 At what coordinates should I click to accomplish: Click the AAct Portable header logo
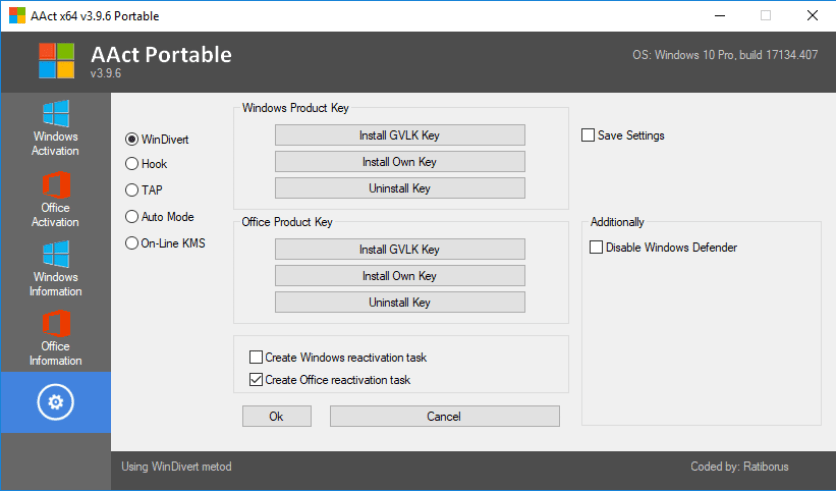tap(56, 61)
